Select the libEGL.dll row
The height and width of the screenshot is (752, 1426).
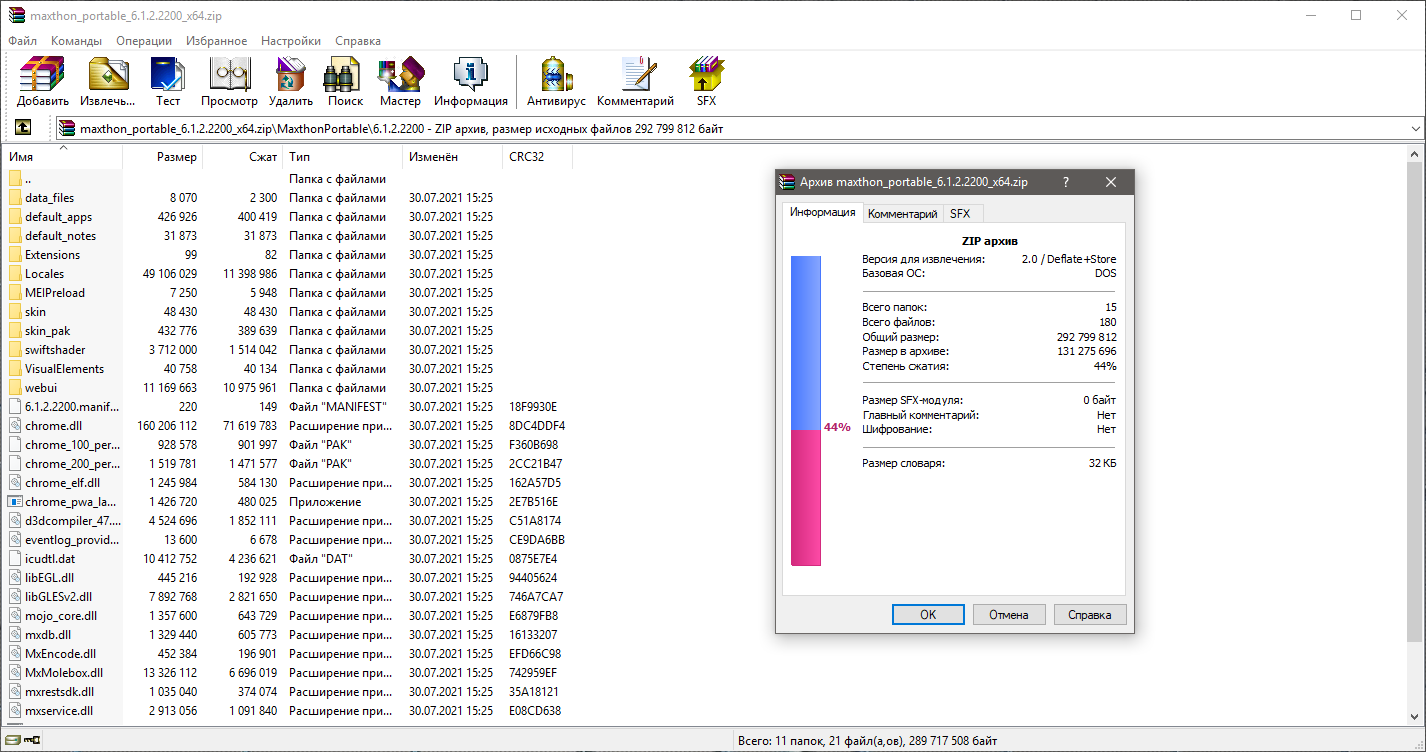point(288,578)
